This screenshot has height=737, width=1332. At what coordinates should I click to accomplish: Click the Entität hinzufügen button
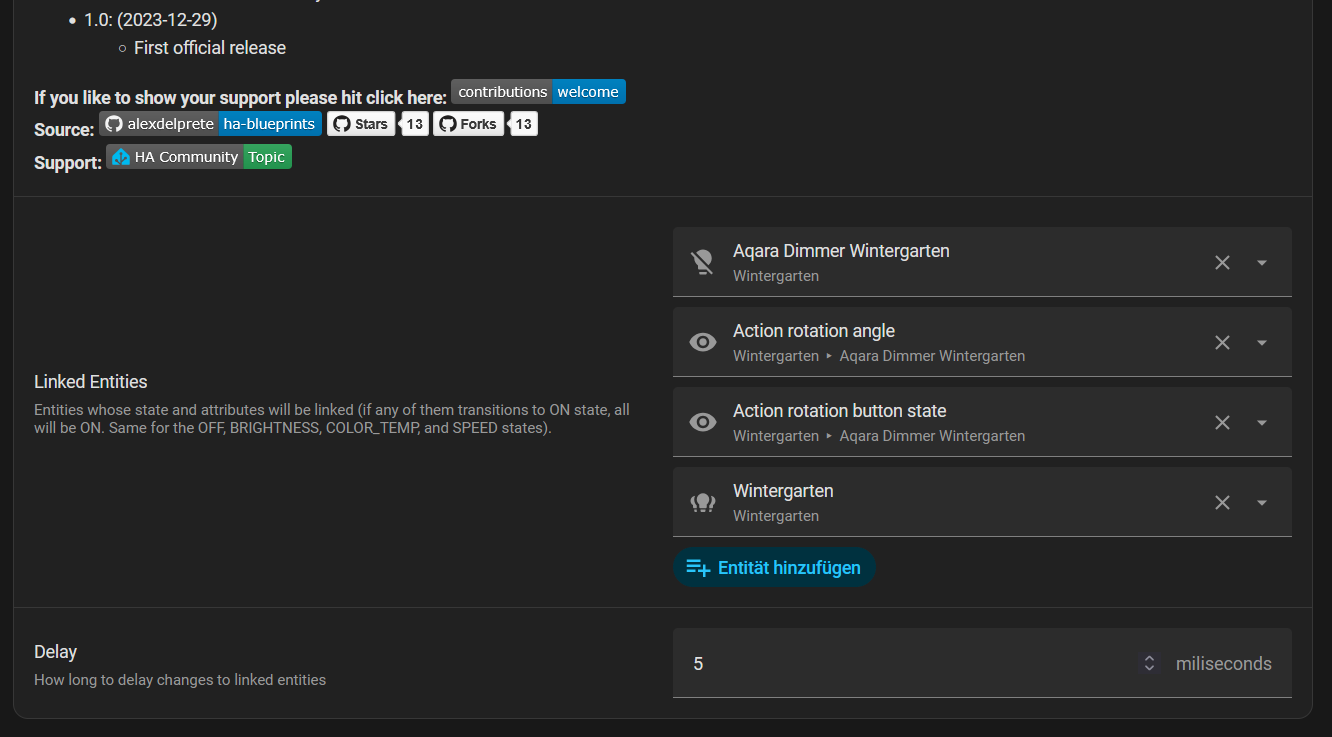[774, 568]
